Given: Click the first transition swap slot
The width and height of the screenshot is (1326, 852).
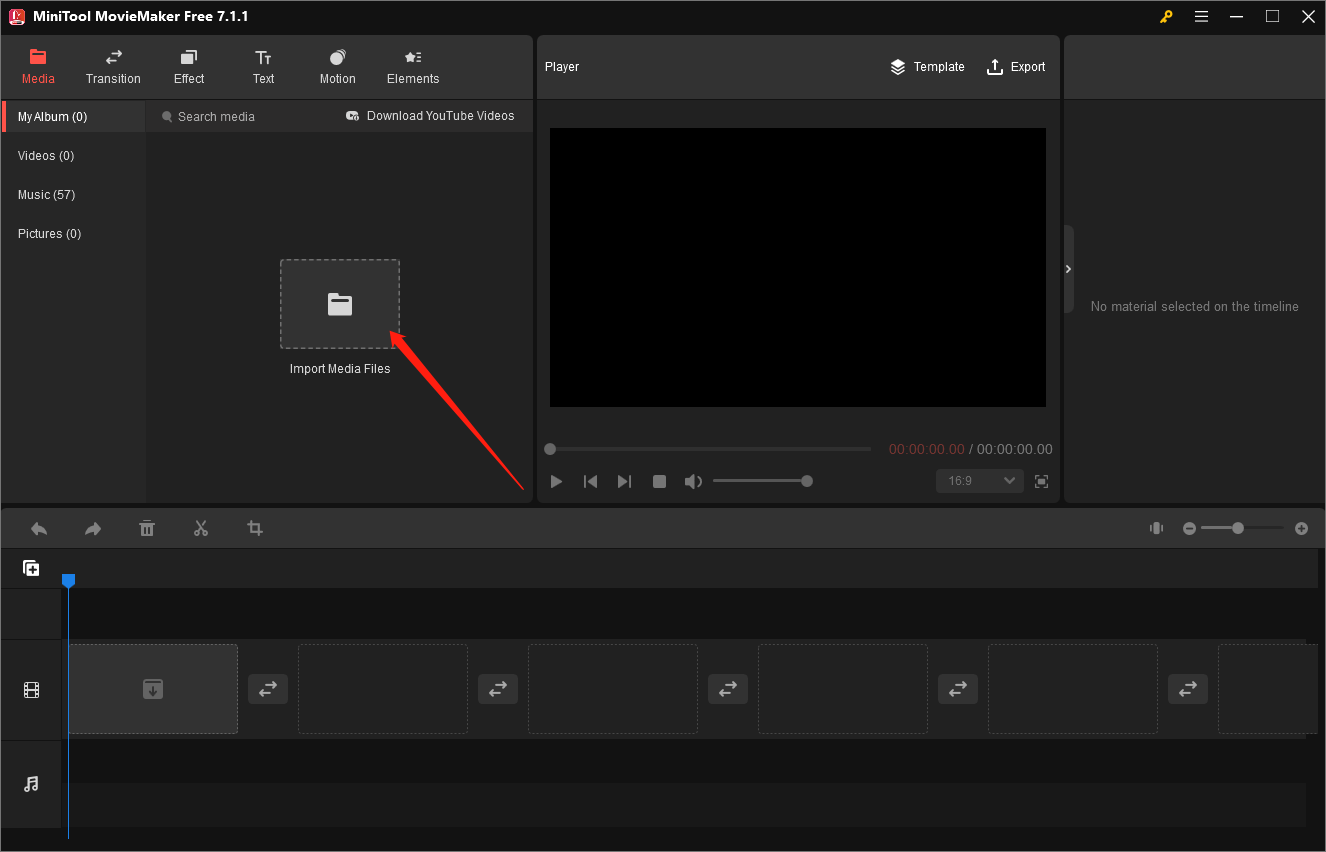Looking at the screenshot, I should coord(268,689).
